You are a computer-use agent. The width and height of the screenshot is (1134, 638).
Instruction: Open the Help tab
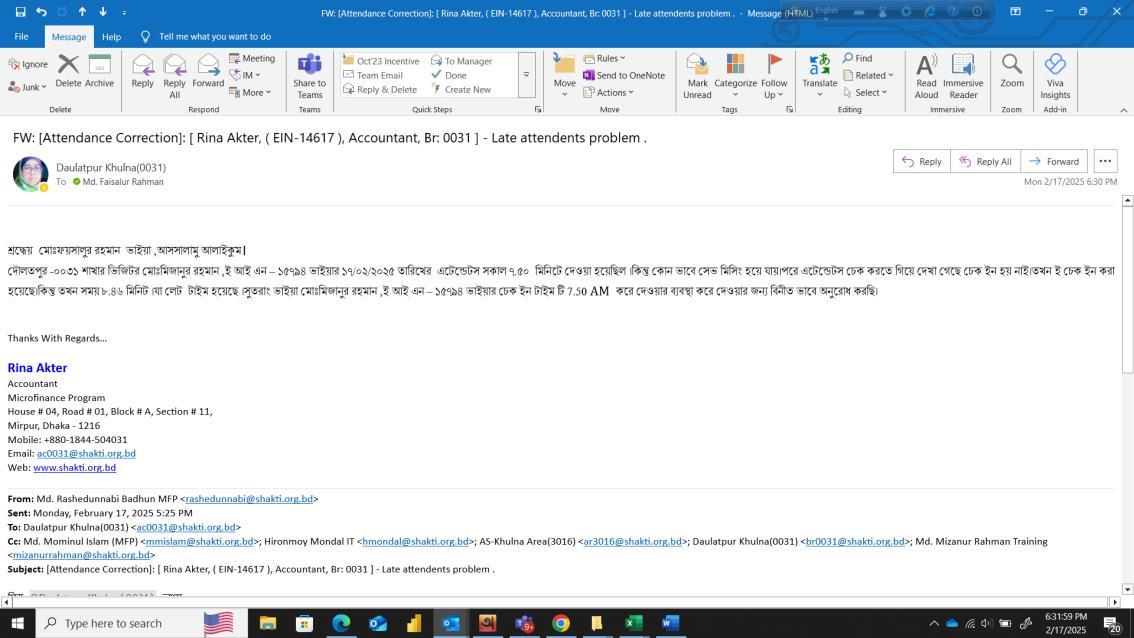pos(111,36)
